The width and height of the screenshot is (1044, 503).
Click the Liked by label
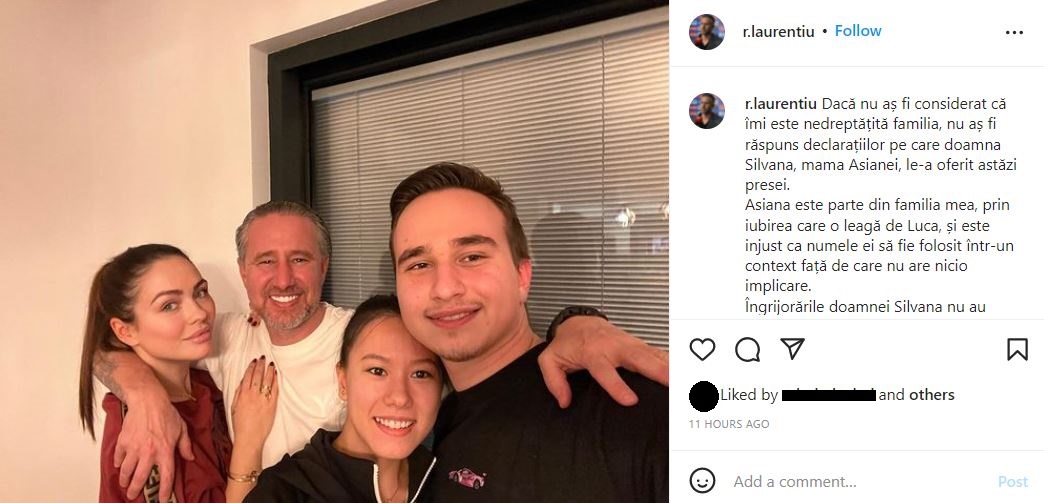coord(750,395)
